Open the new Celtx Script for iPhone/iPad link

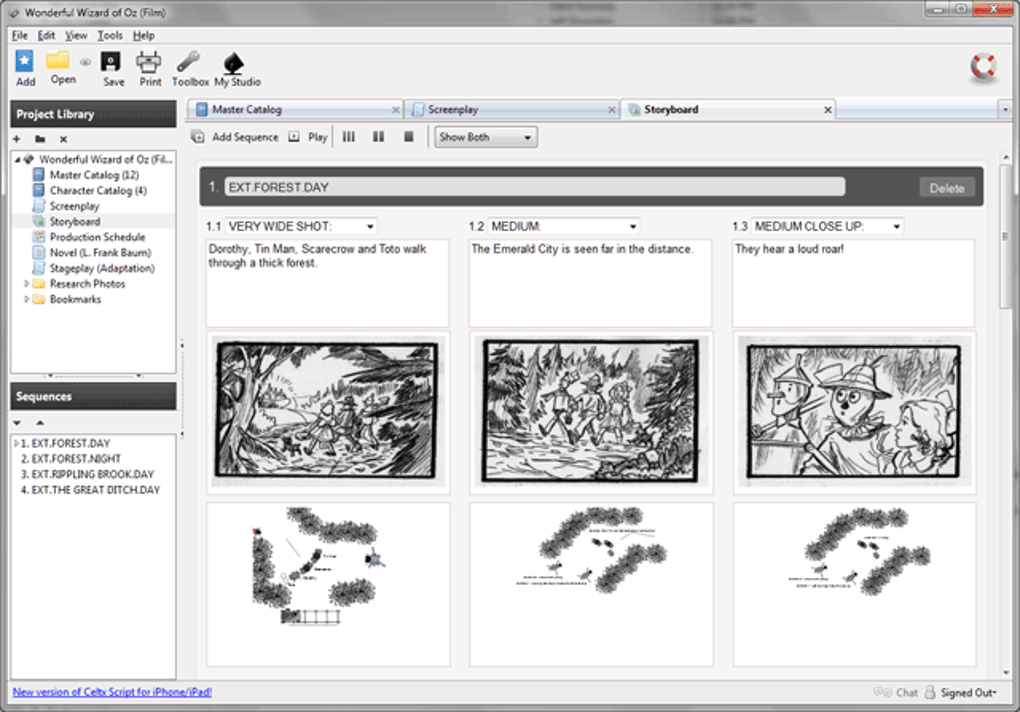tap(112, 692)
